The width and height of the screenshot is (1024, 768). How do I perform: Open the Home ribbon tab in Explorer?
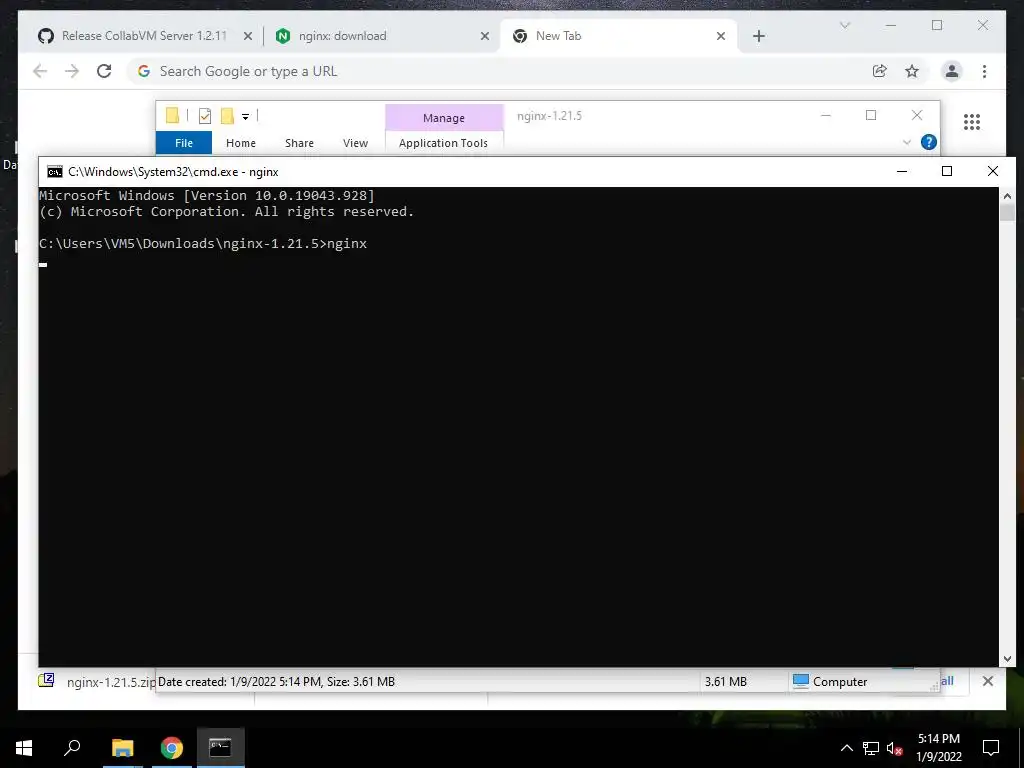coord(240,142)
